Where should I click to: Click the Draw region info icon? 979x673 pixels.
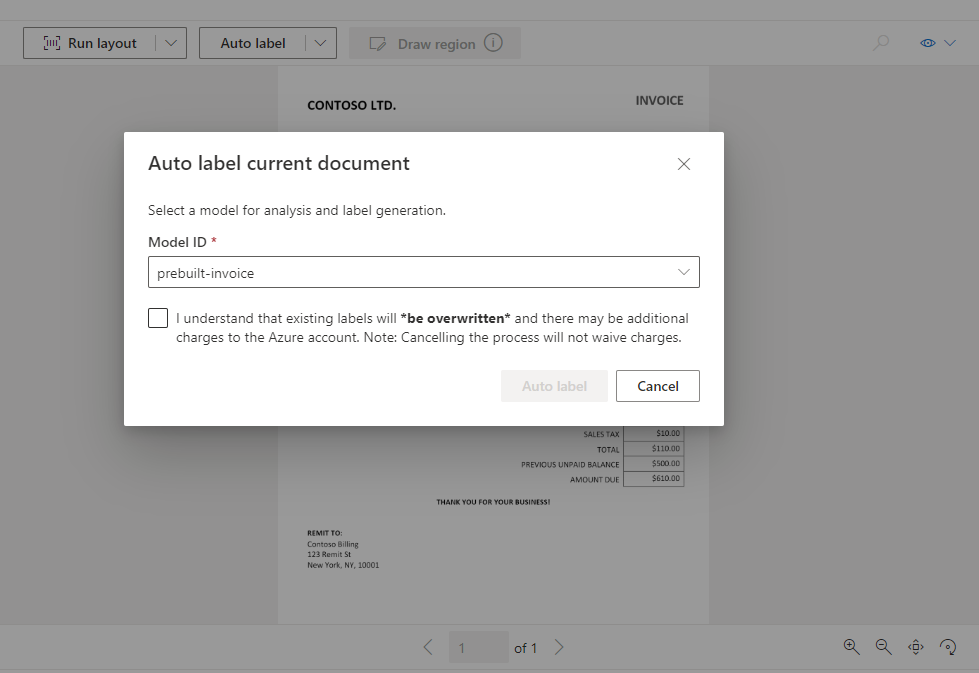(x=493, y=43)
